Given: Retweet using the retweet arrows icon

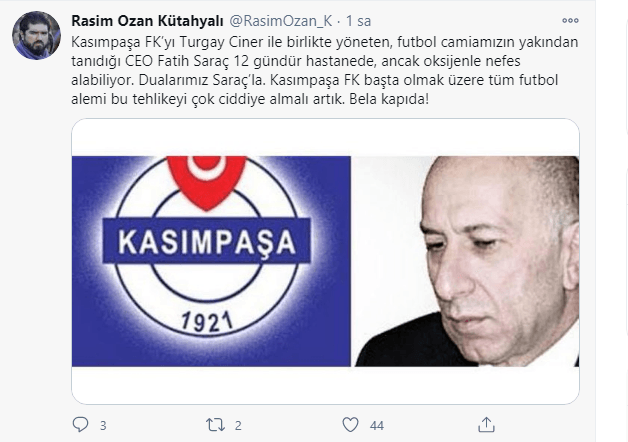Looking at the screenshot, I should pos(215,425).
